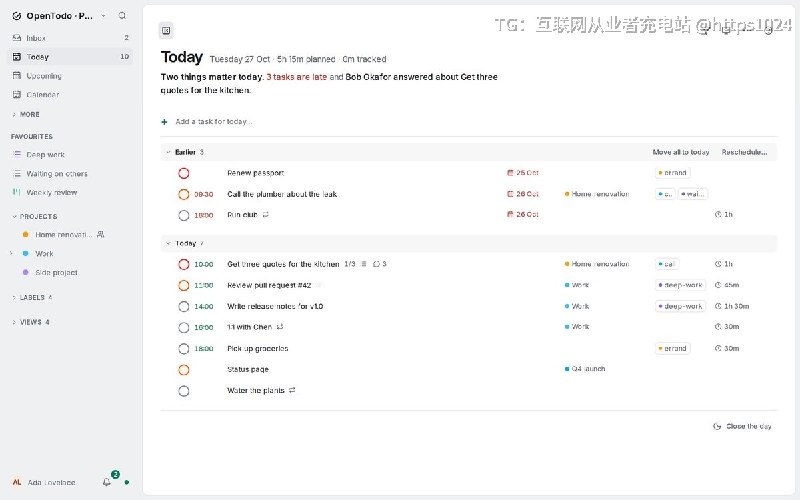The image size is (800, 500).
Task: Click the 25 Oct due date on Renew passport
Action: click(x=523, y=172)
